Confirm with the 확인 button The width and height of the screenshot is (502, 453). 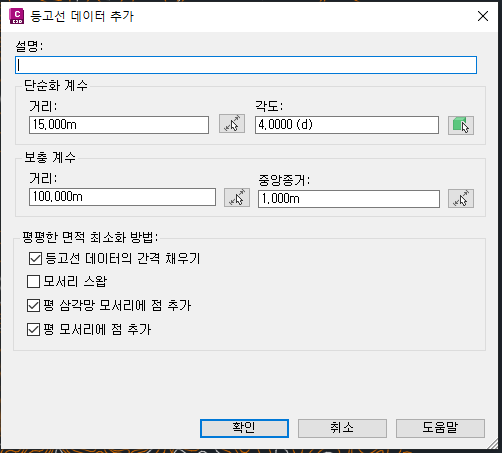[x=244, y=428]
